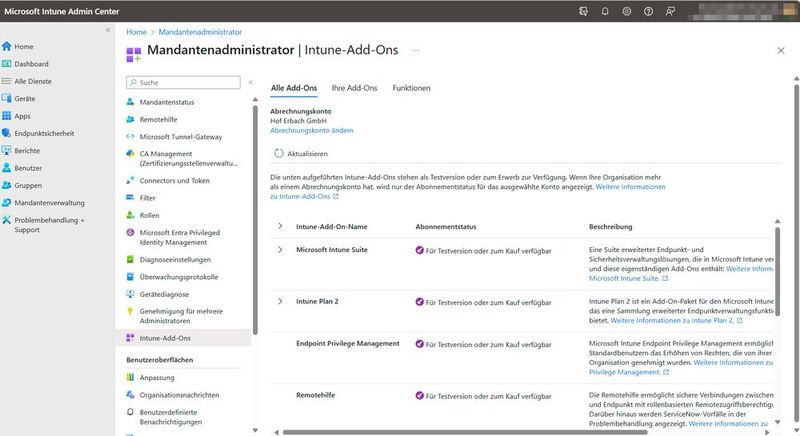Sort by Abonnementstatus column header
The width and height of the screenshot is (800, 436).
point(445,226)
